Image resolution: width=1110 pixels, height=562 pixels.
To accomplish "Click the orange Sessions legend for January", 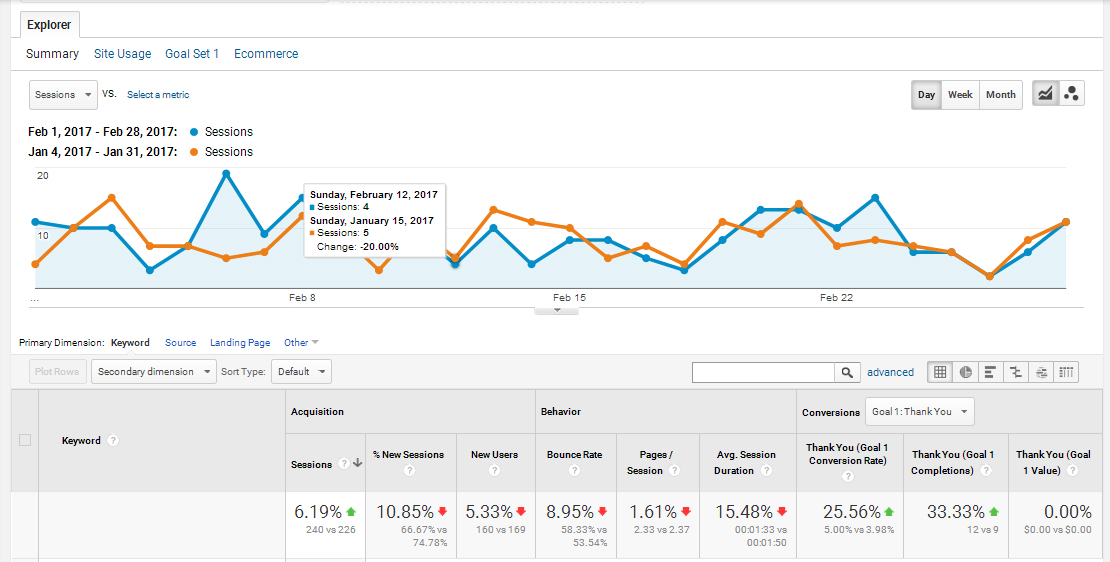I will [x=222, y=151].
